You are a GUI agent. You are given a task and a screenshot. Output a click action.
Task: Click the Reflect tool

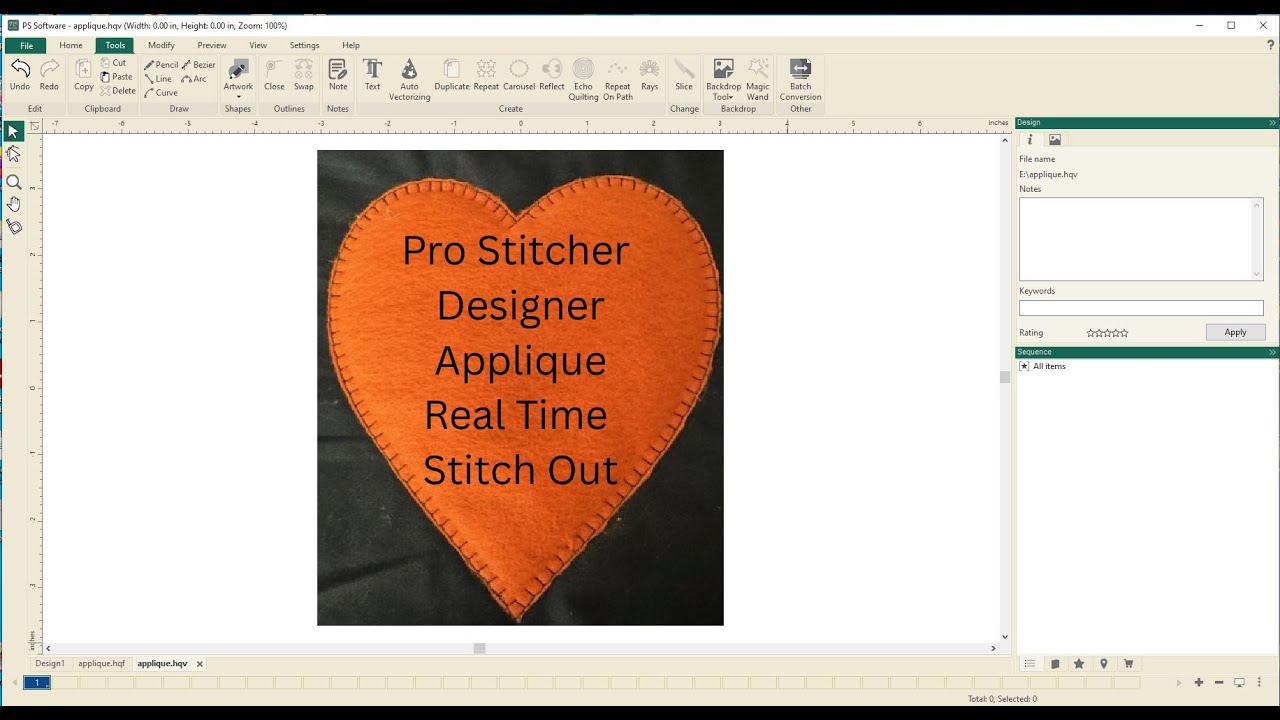(x=552, y=75)
